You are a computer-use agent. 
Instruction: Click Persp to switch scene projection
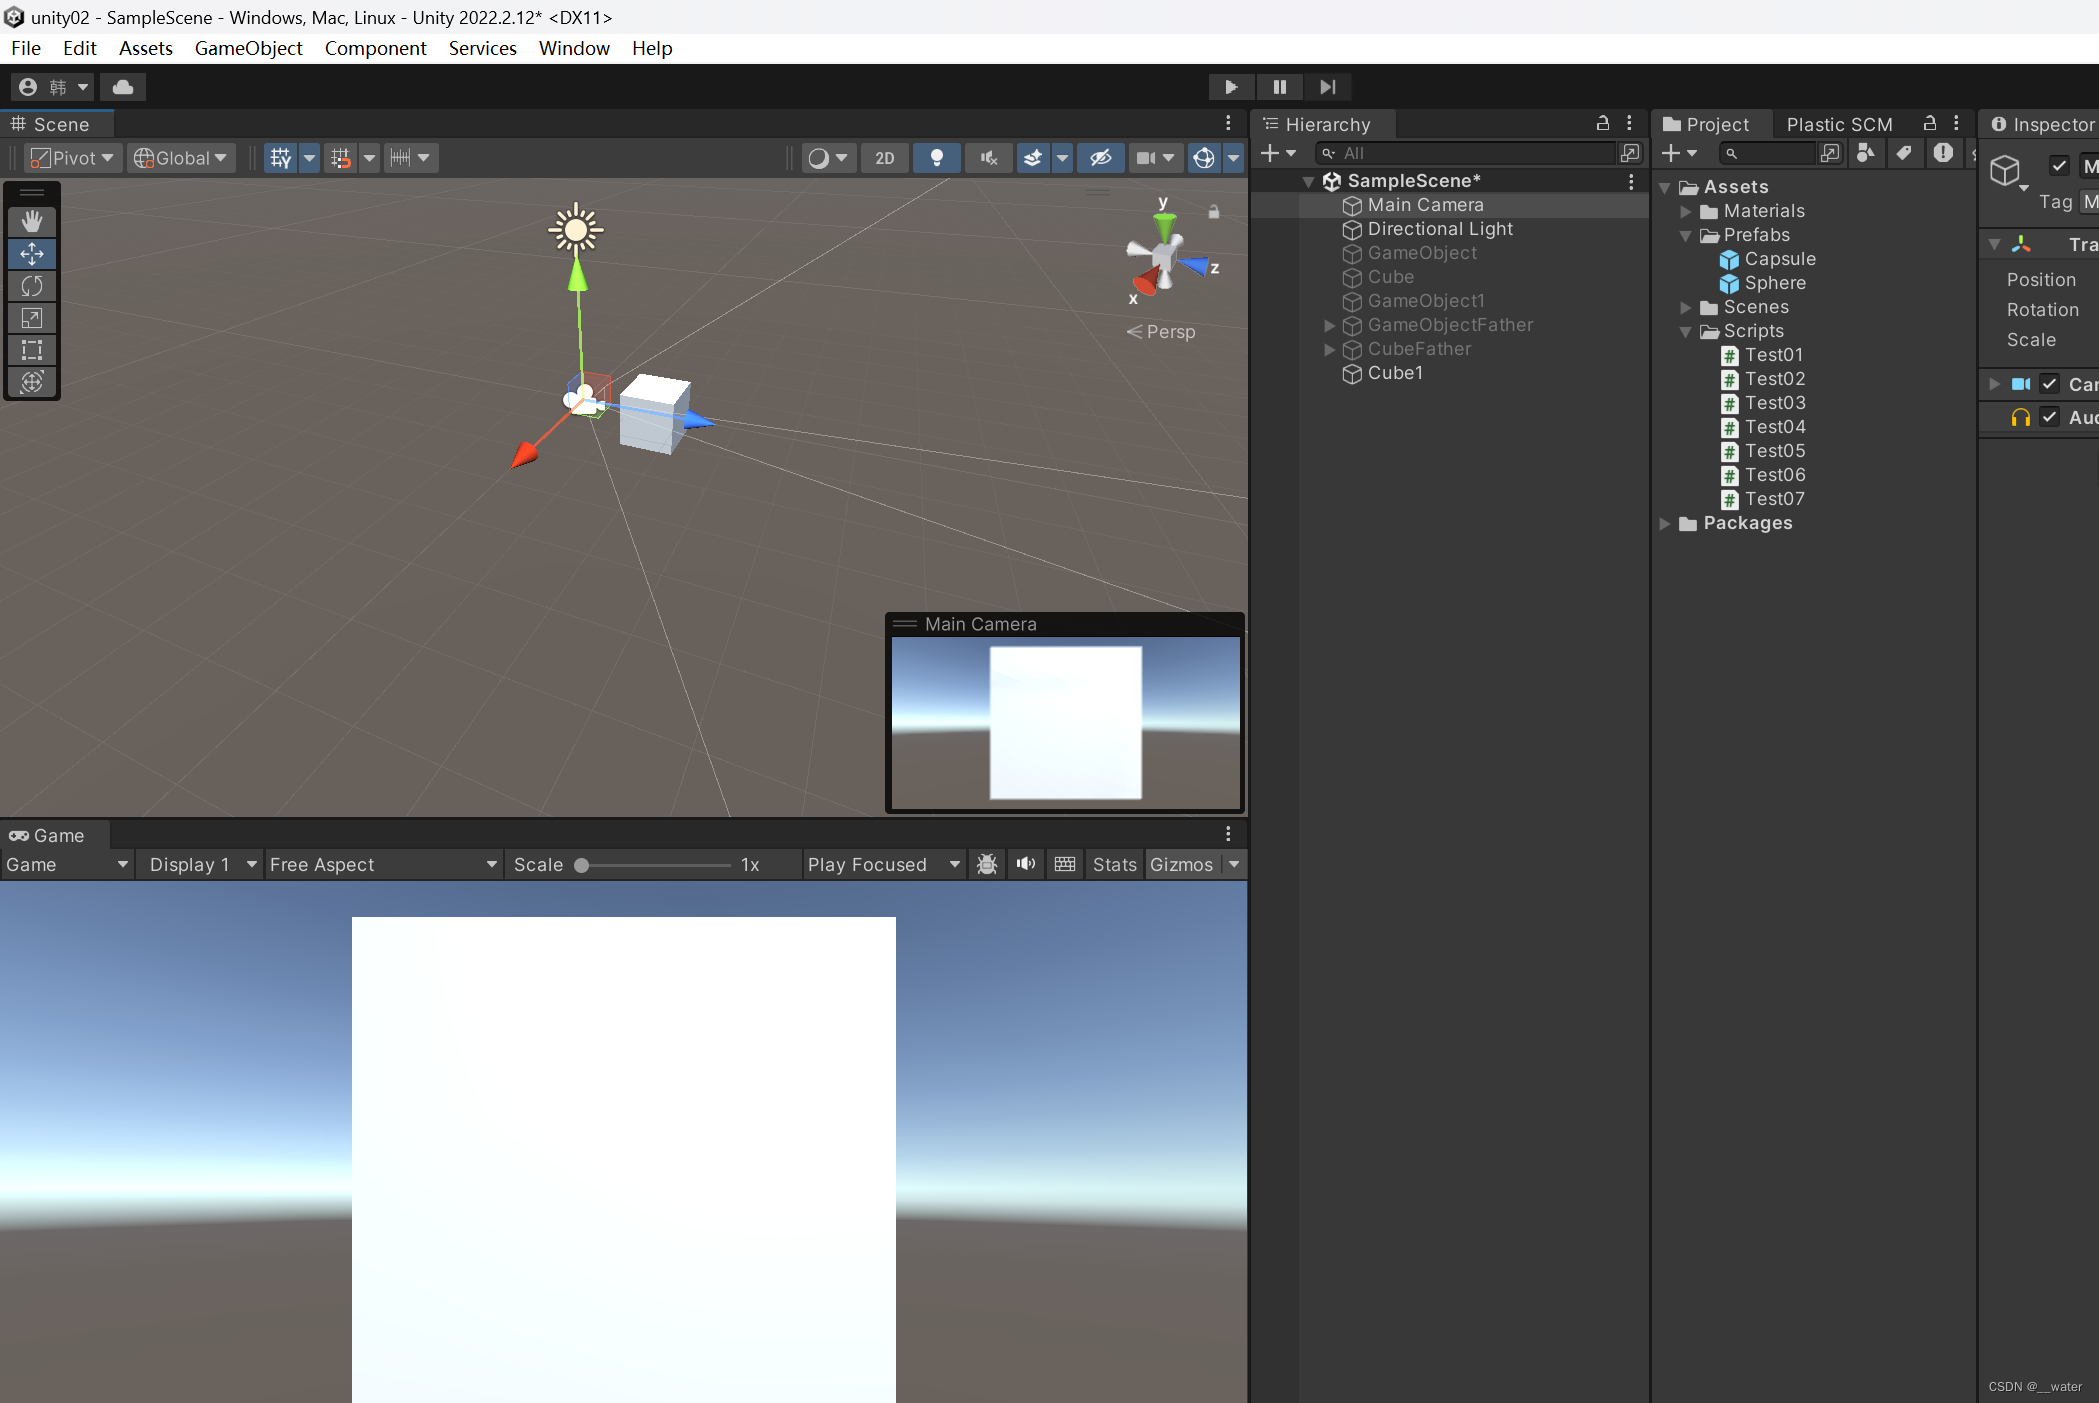(1168, 331)
